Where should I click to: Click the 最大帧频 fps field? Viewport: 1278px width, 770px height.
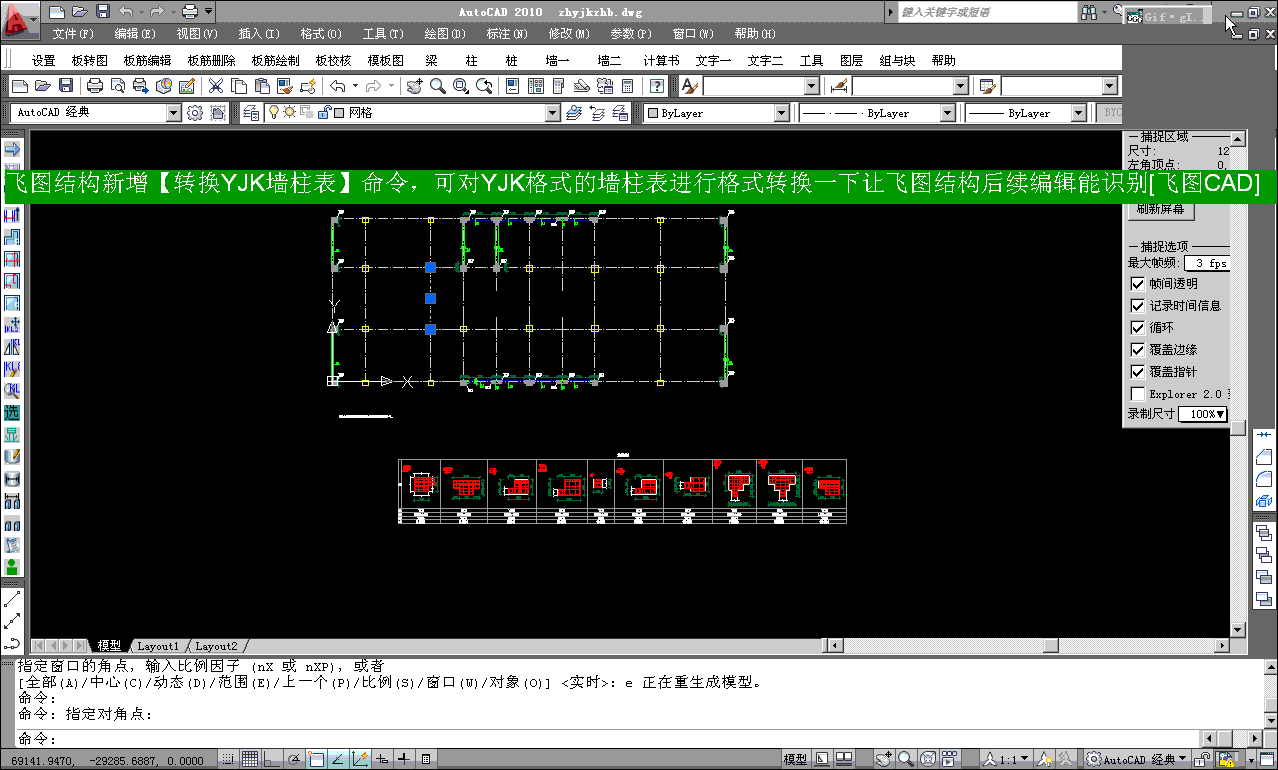coord(1208,263)
